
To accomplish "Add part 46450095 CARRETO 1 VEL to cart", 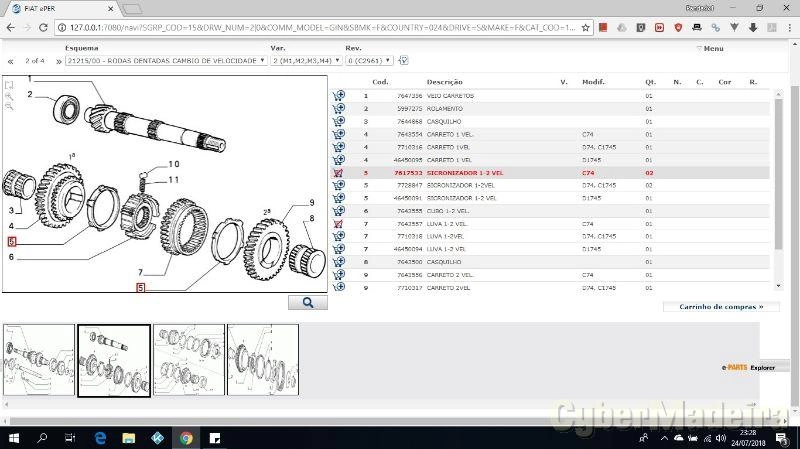I will pyautogui.click(x=339, y=159).
